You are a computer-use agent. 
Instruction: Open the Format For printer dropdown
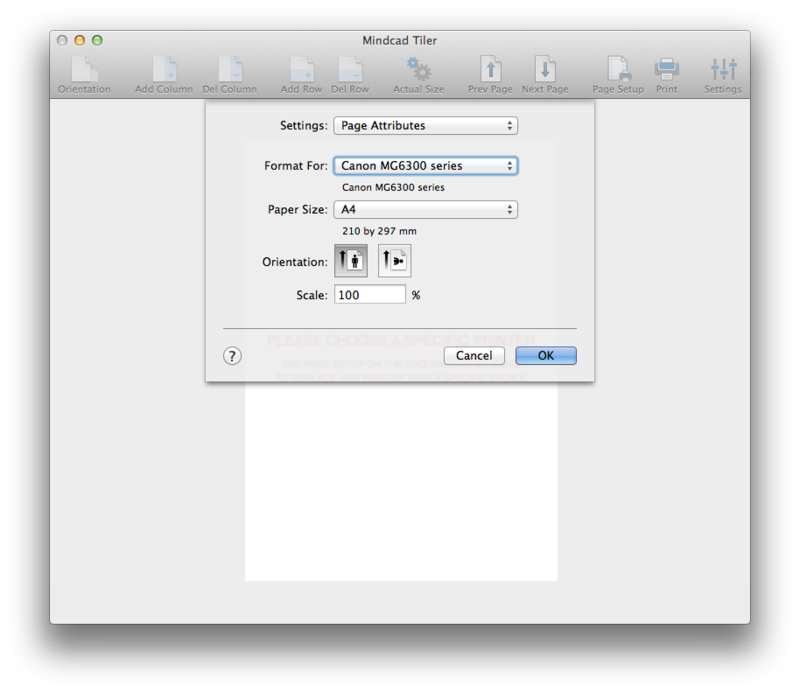[x=426, y=166]
